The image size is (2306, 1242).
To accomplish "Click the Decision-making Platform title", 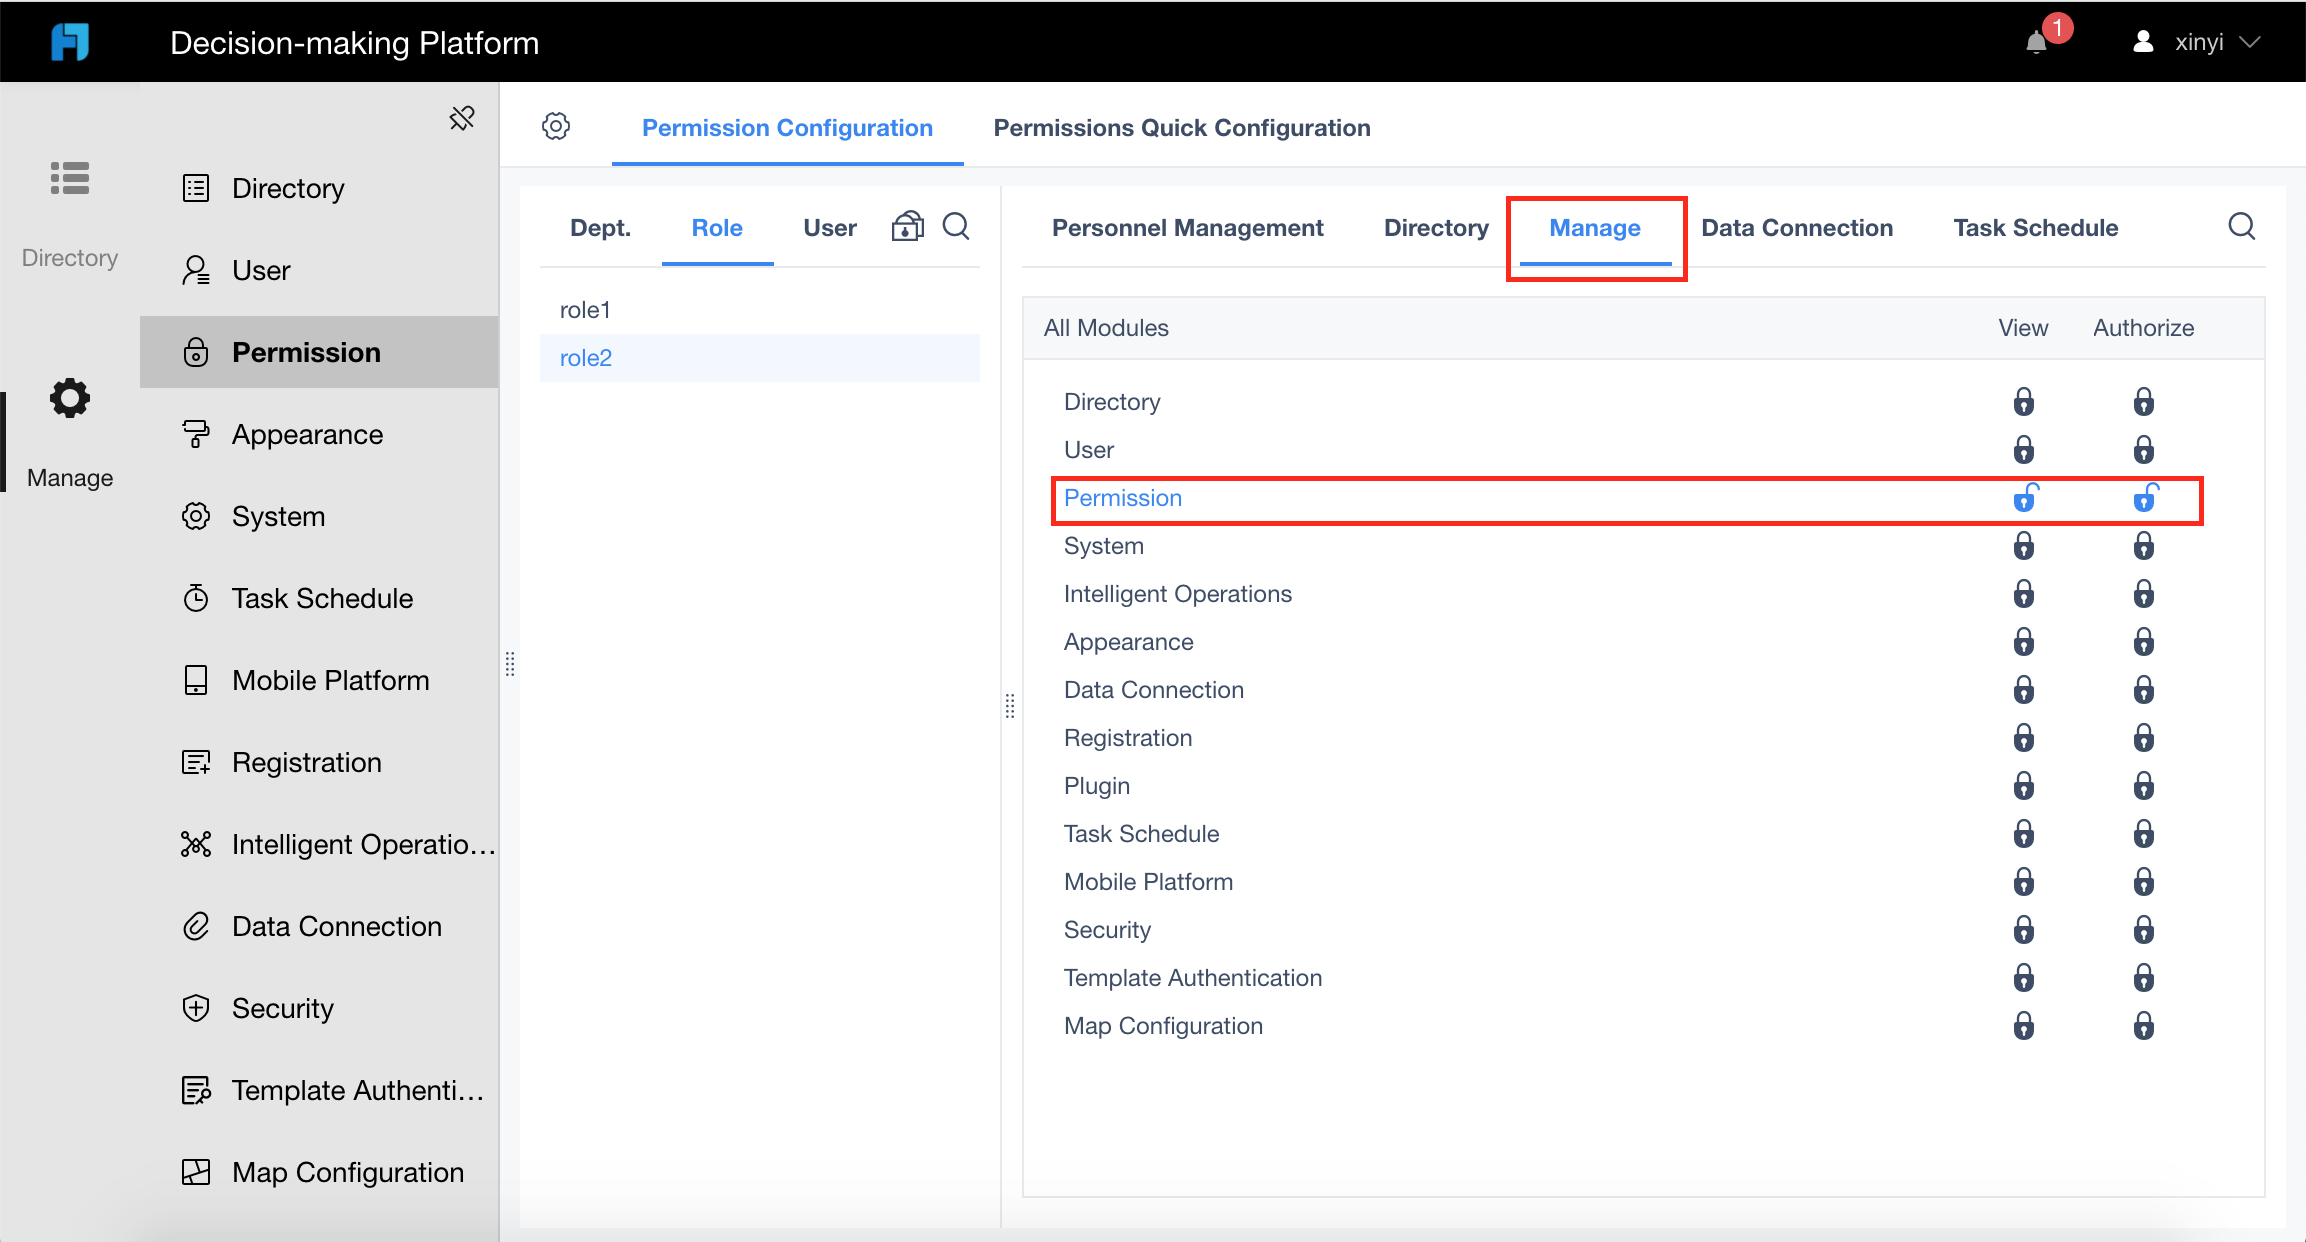I will coord(354,42).
